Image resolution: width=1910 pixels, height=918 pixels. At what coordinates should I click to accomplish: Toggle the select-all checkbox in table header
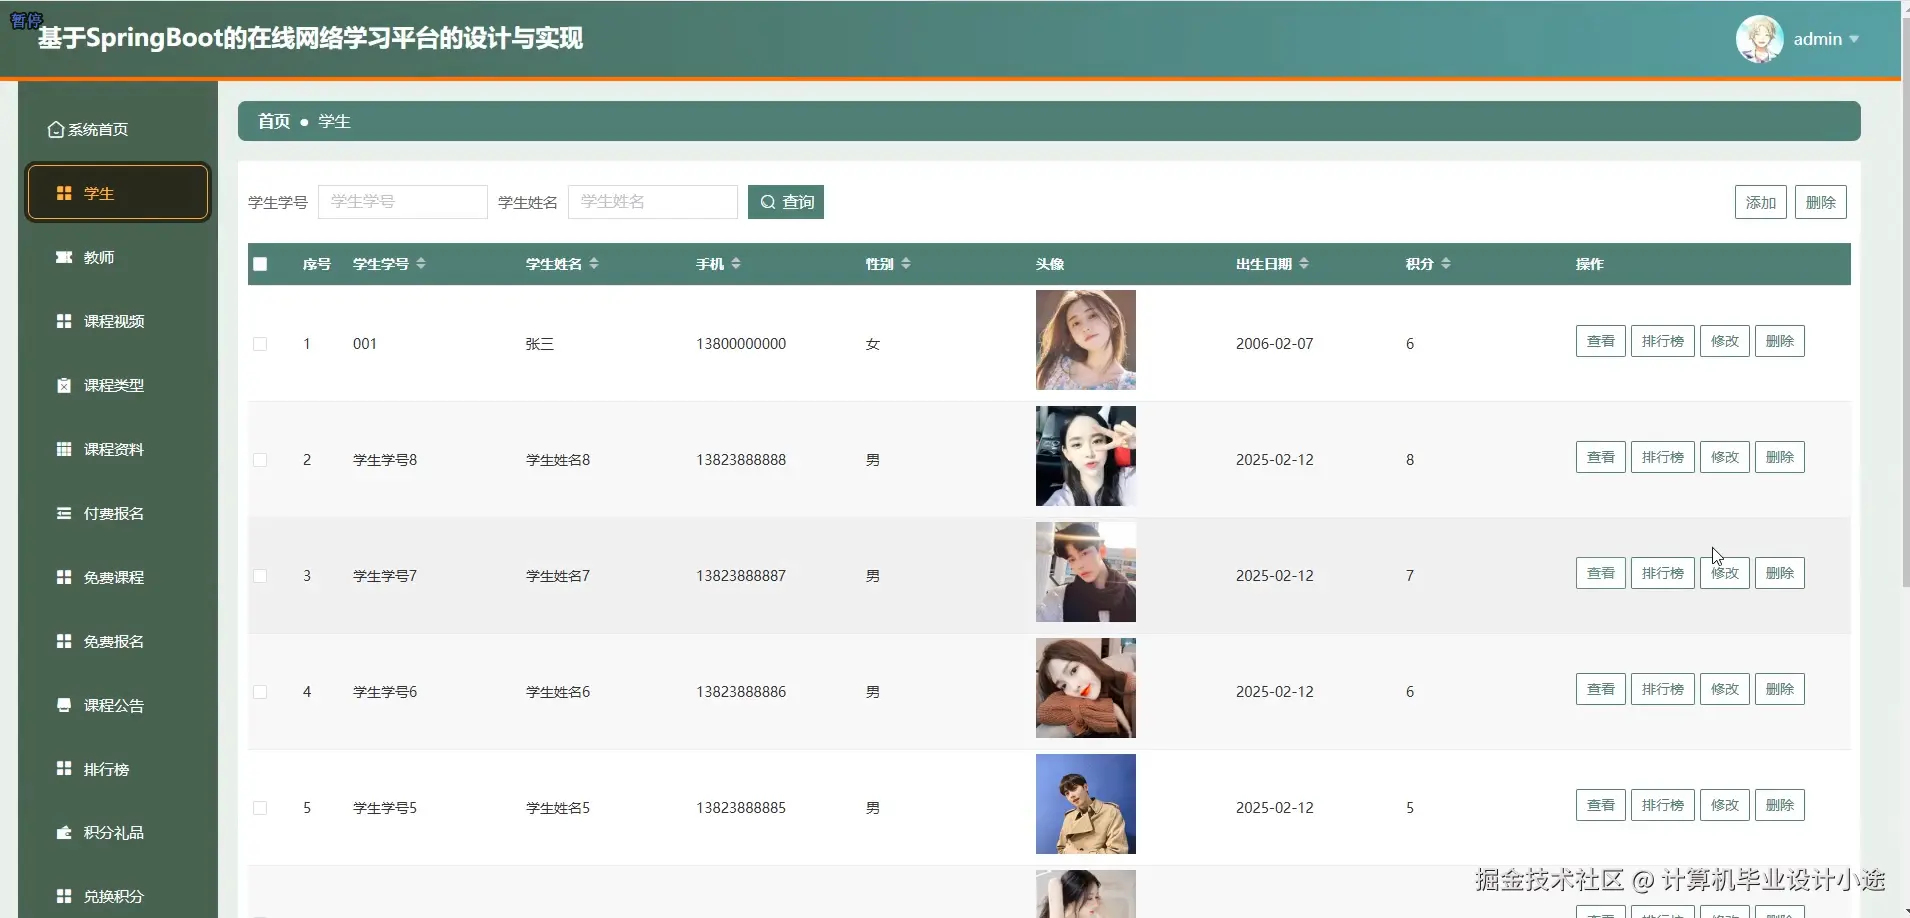coord(260,264)
